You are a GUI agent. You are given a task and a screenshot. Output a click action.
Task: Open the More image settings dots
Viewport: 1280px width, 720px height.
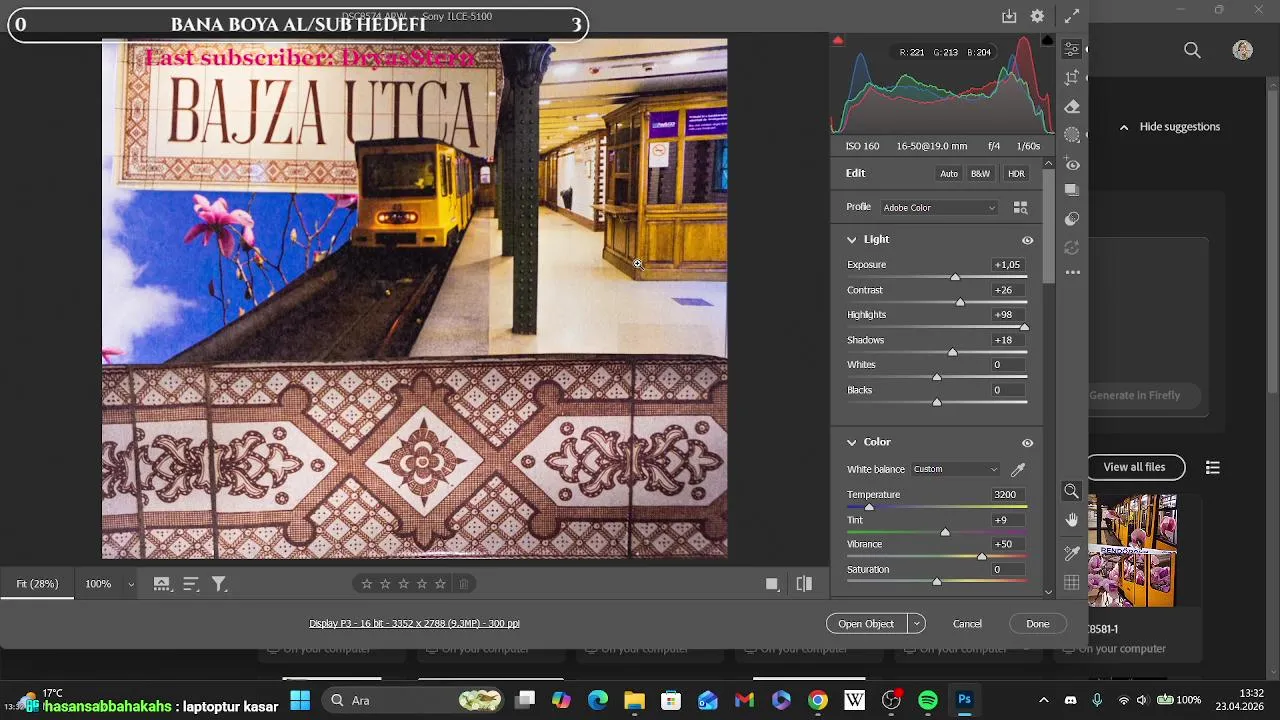click(x=1072, y=272)
